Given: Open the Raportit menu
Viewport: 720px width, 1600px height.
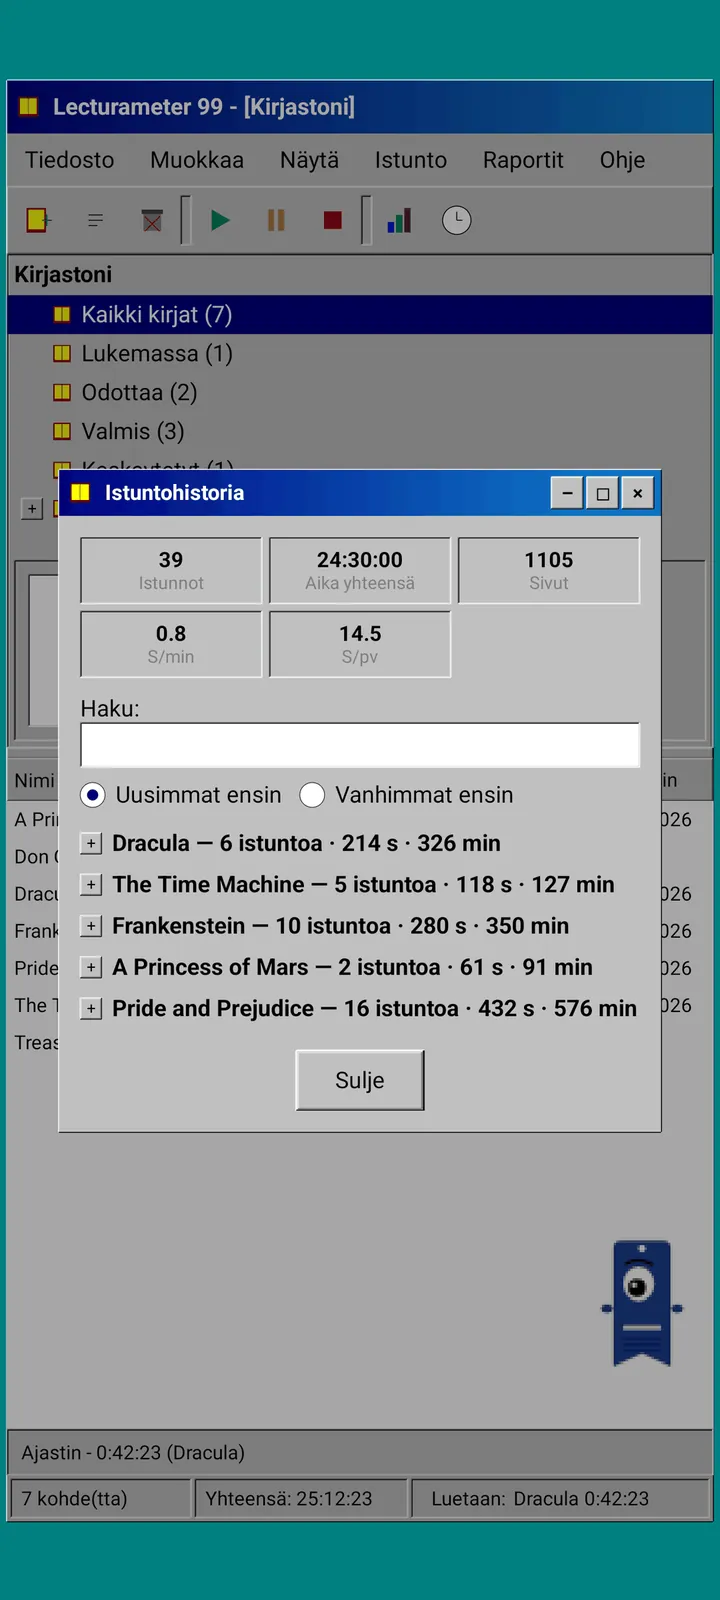Looking at the screenshot, I should [523, 160].
